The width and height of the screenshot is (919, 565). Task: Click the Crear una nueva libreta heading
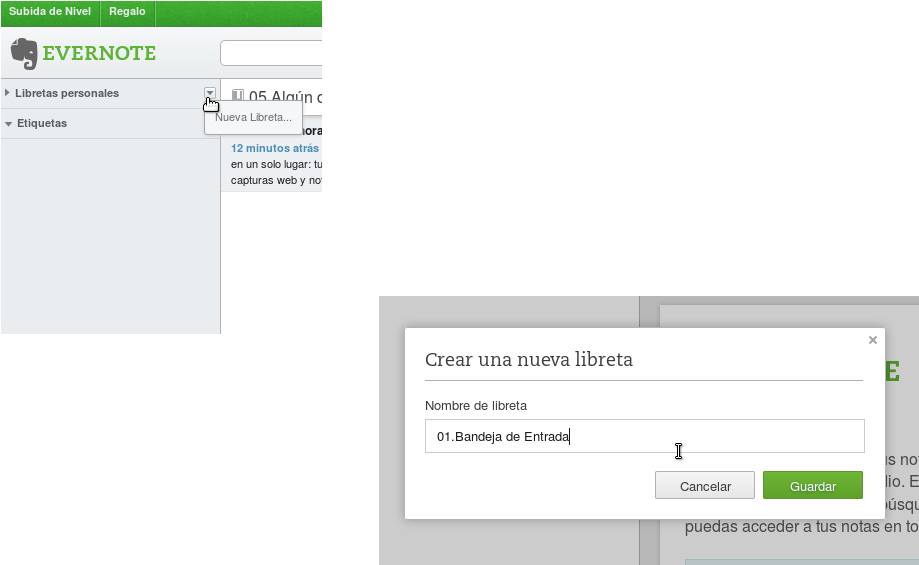pyautogui.click(x=529, y=359)
